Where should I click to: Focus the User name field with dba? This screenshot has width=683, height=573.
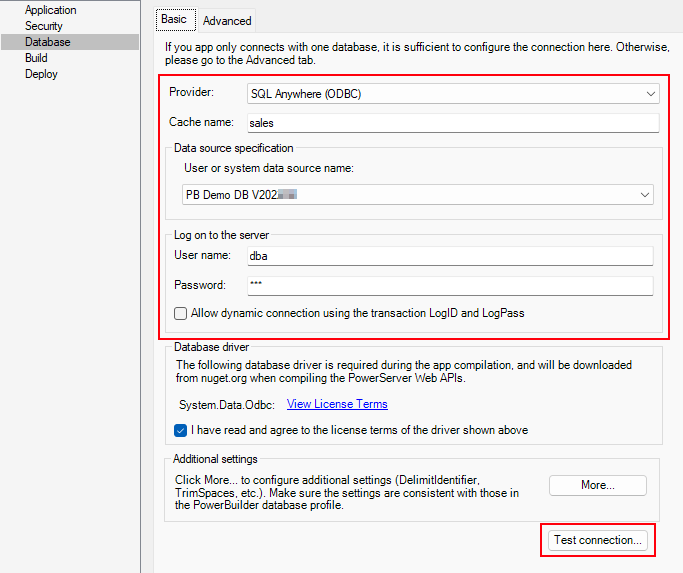pyautogui.click(x=449, y=255)
